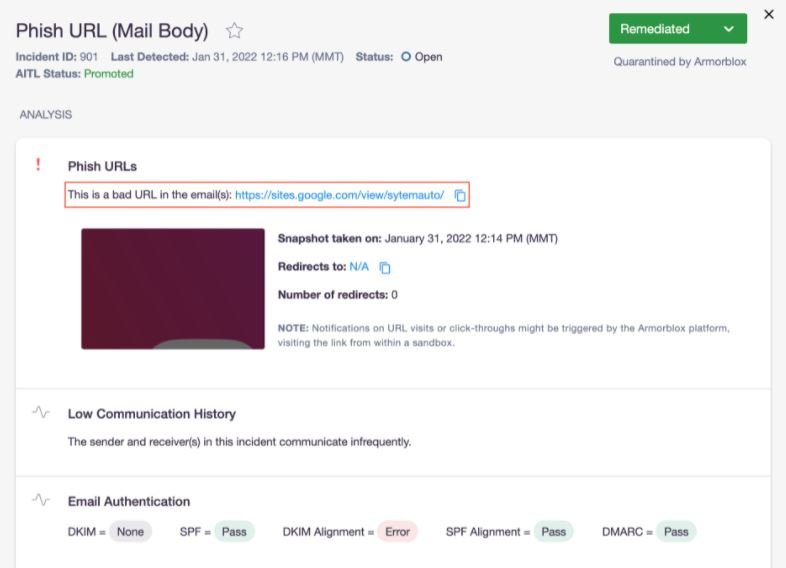Image resolution: width=786 pixels, height=568 pixels.
Task: Open the URL snapshot thumbnail
Action: coord(173,289)
